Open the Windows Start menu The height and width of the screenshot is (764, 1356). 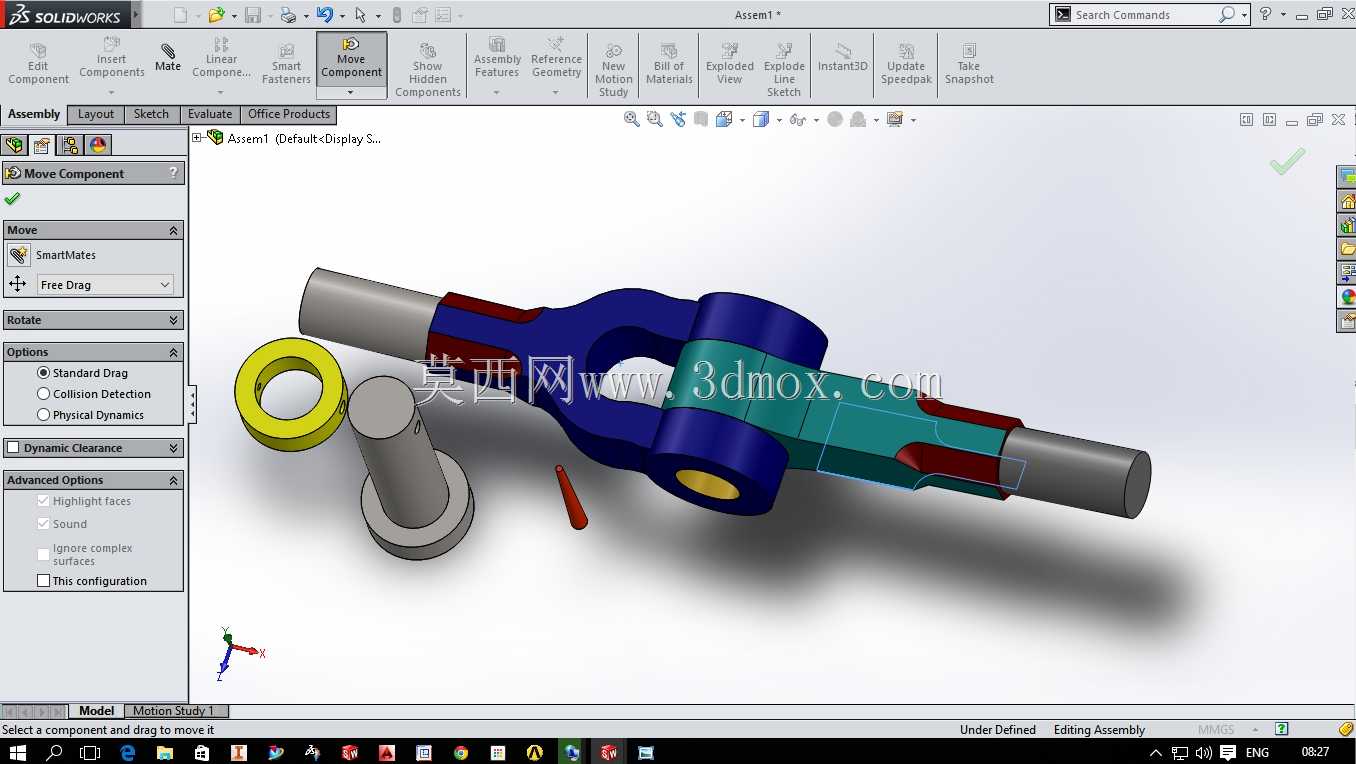pos(17,752)
